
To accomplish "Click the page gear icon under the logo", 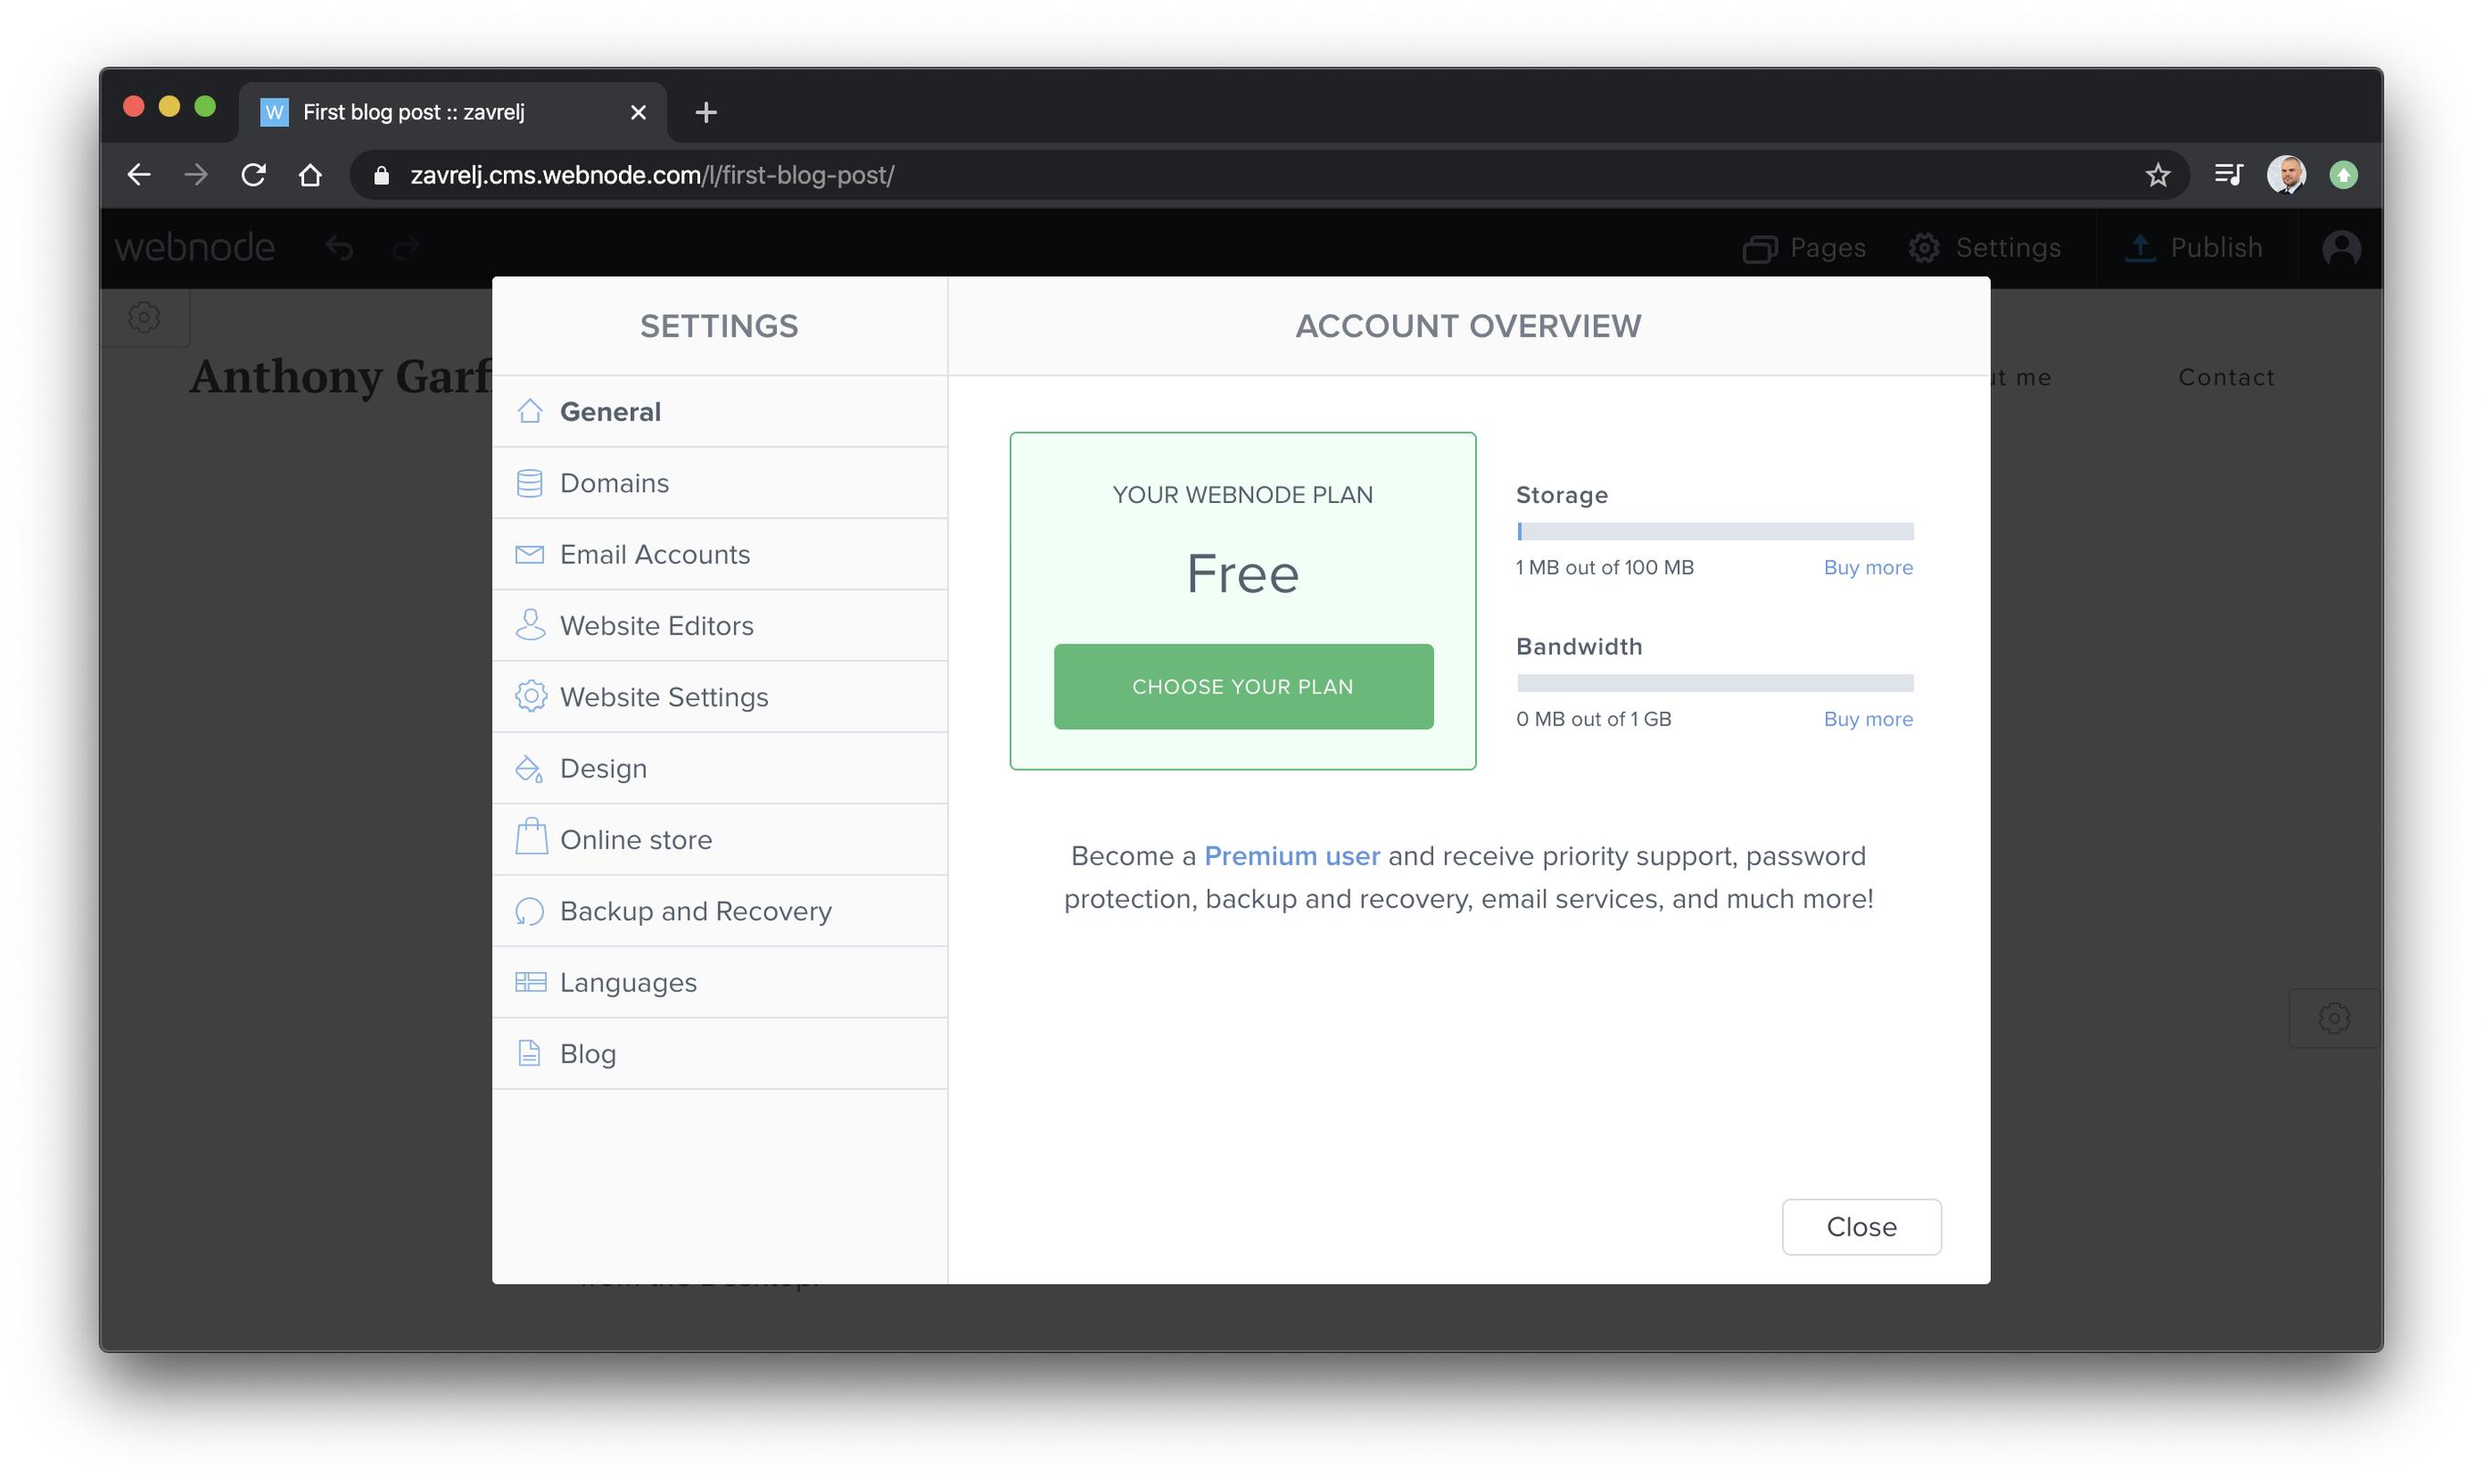I will click(x=144, y=317).
